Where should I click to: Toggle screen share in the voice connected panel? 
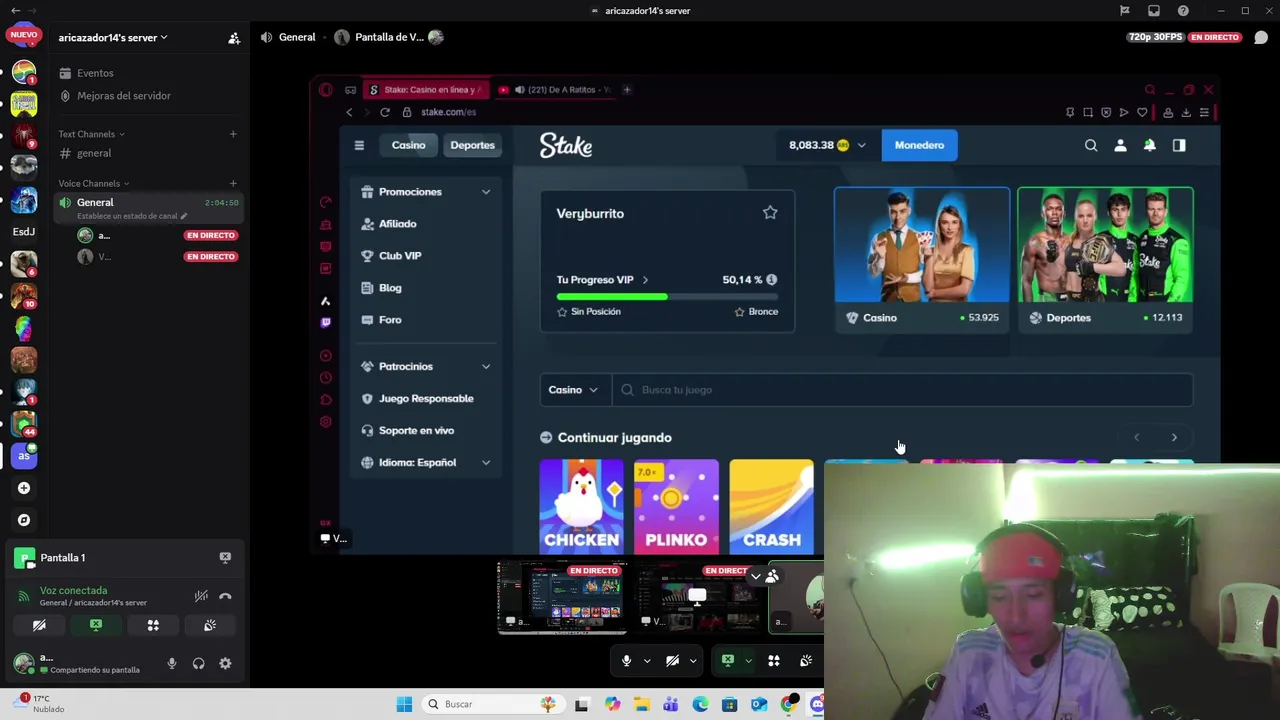(x=96, y=625)
